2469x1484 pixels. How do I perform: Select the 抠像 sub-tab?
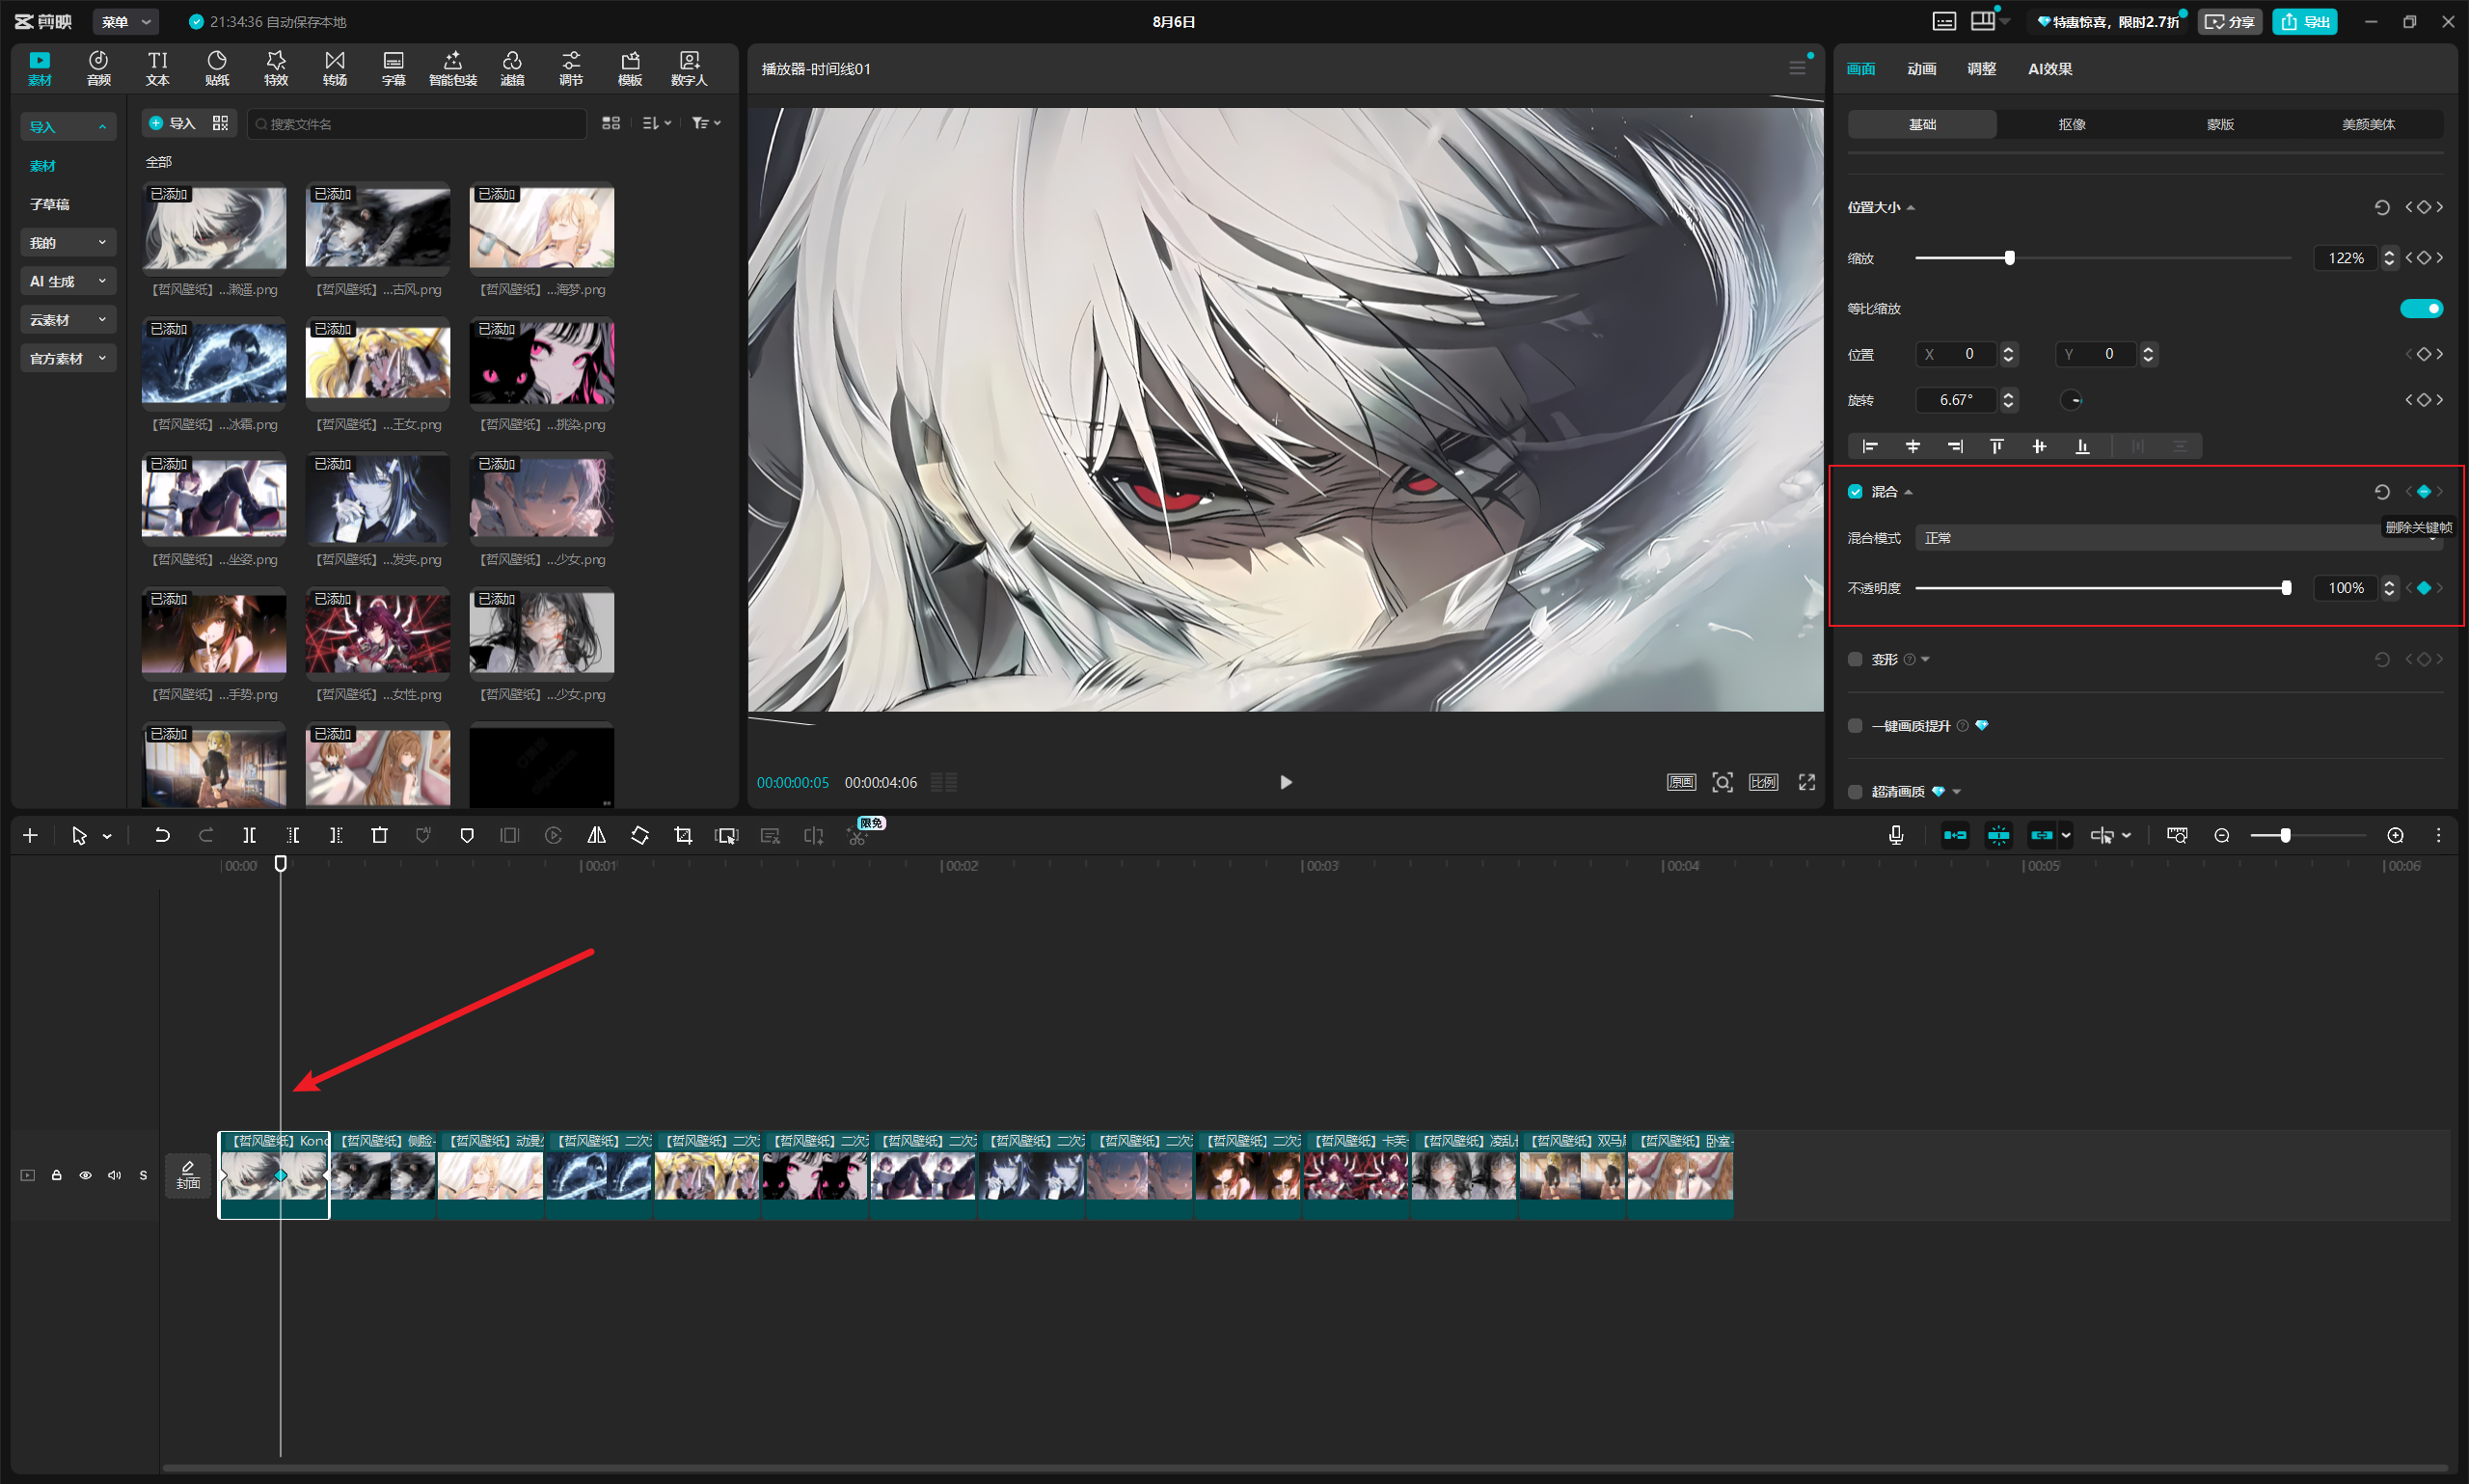point(2071,124)
